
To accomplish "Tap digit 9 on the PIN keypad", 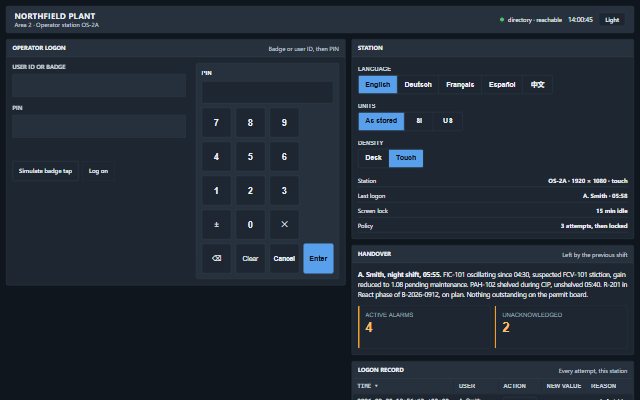I will [284, 122].
